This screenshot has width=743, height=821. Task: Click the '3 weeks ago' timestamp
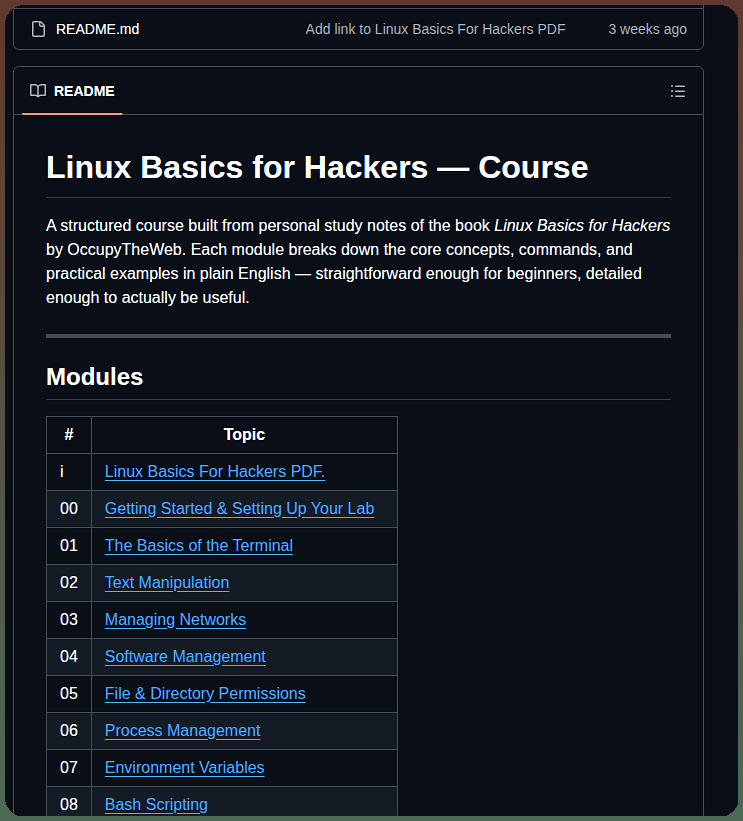(647, 29)
